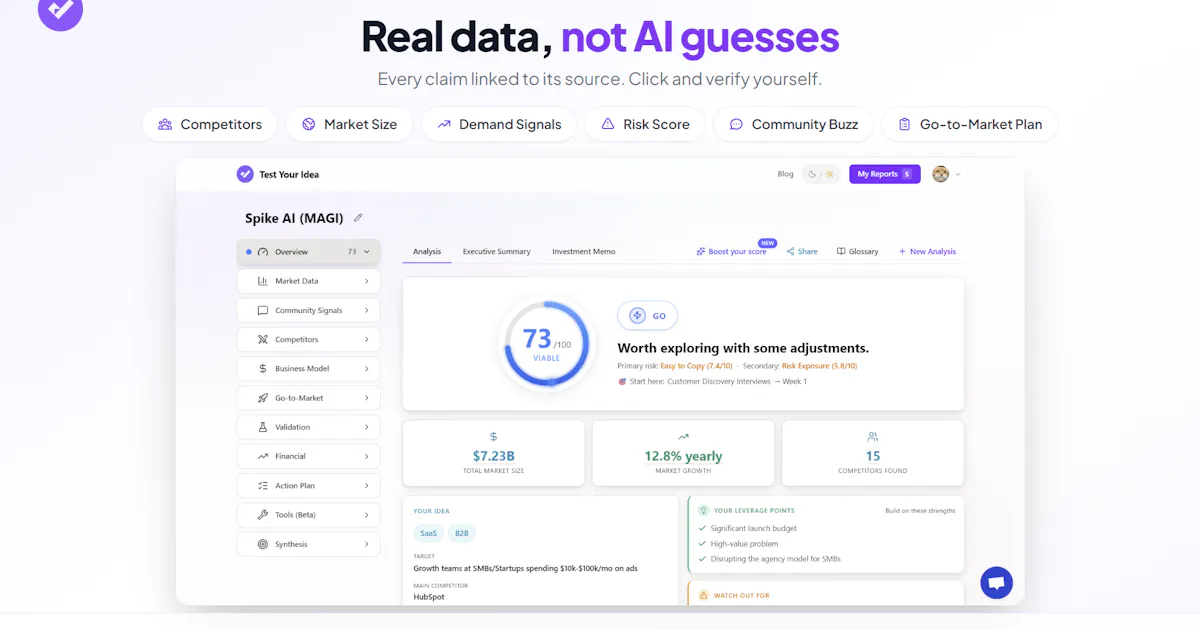Image resolution: width=1200 pixels, height=630 pixels.
Task: Click the NEW badge above Boost your score
Action: (x=767, y=242)
